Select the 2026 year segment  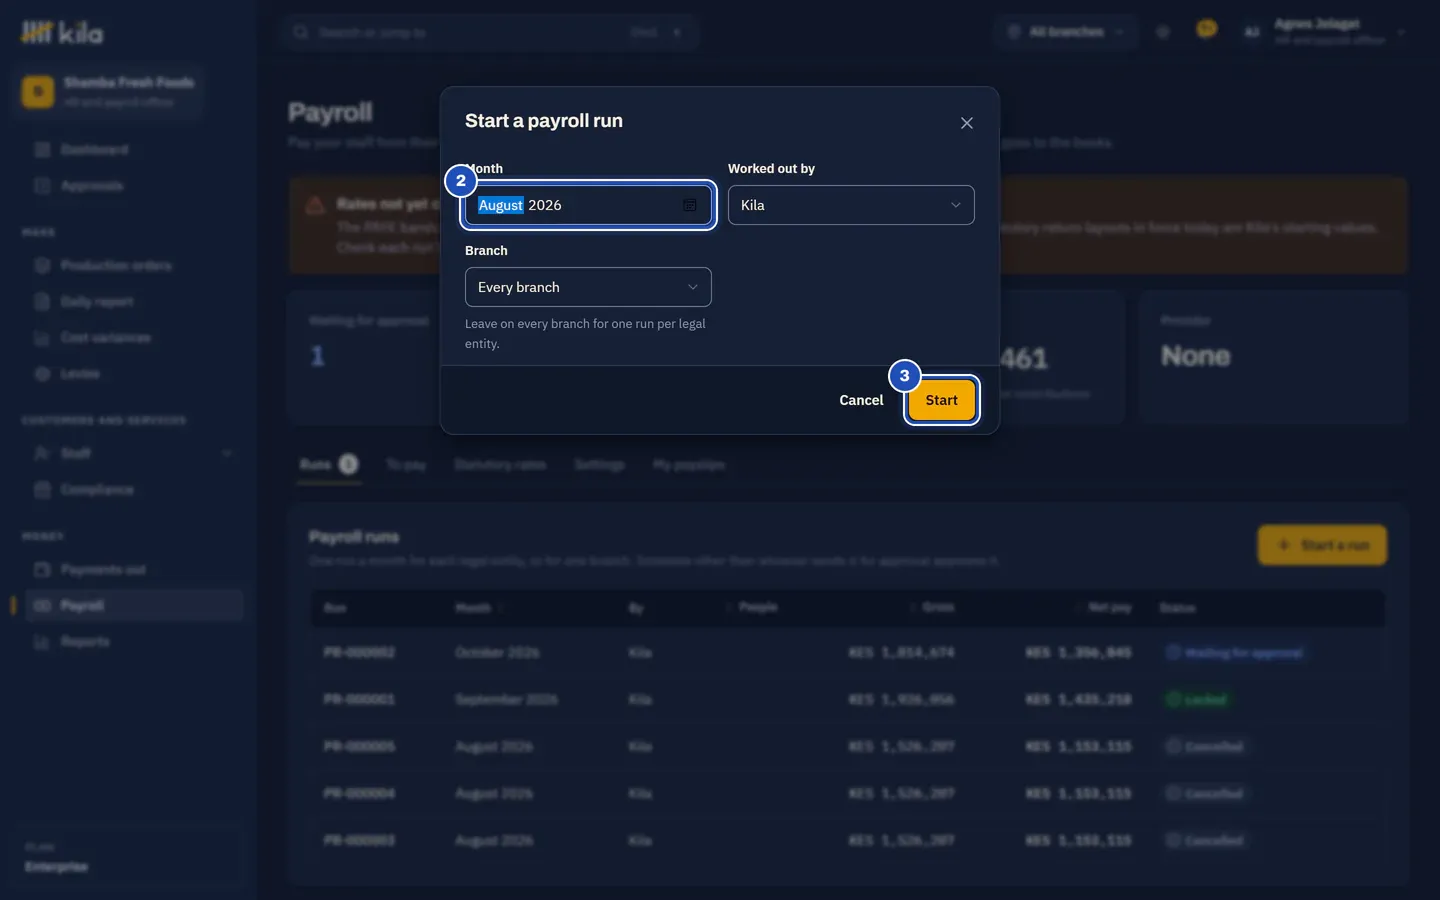[545, 205]
